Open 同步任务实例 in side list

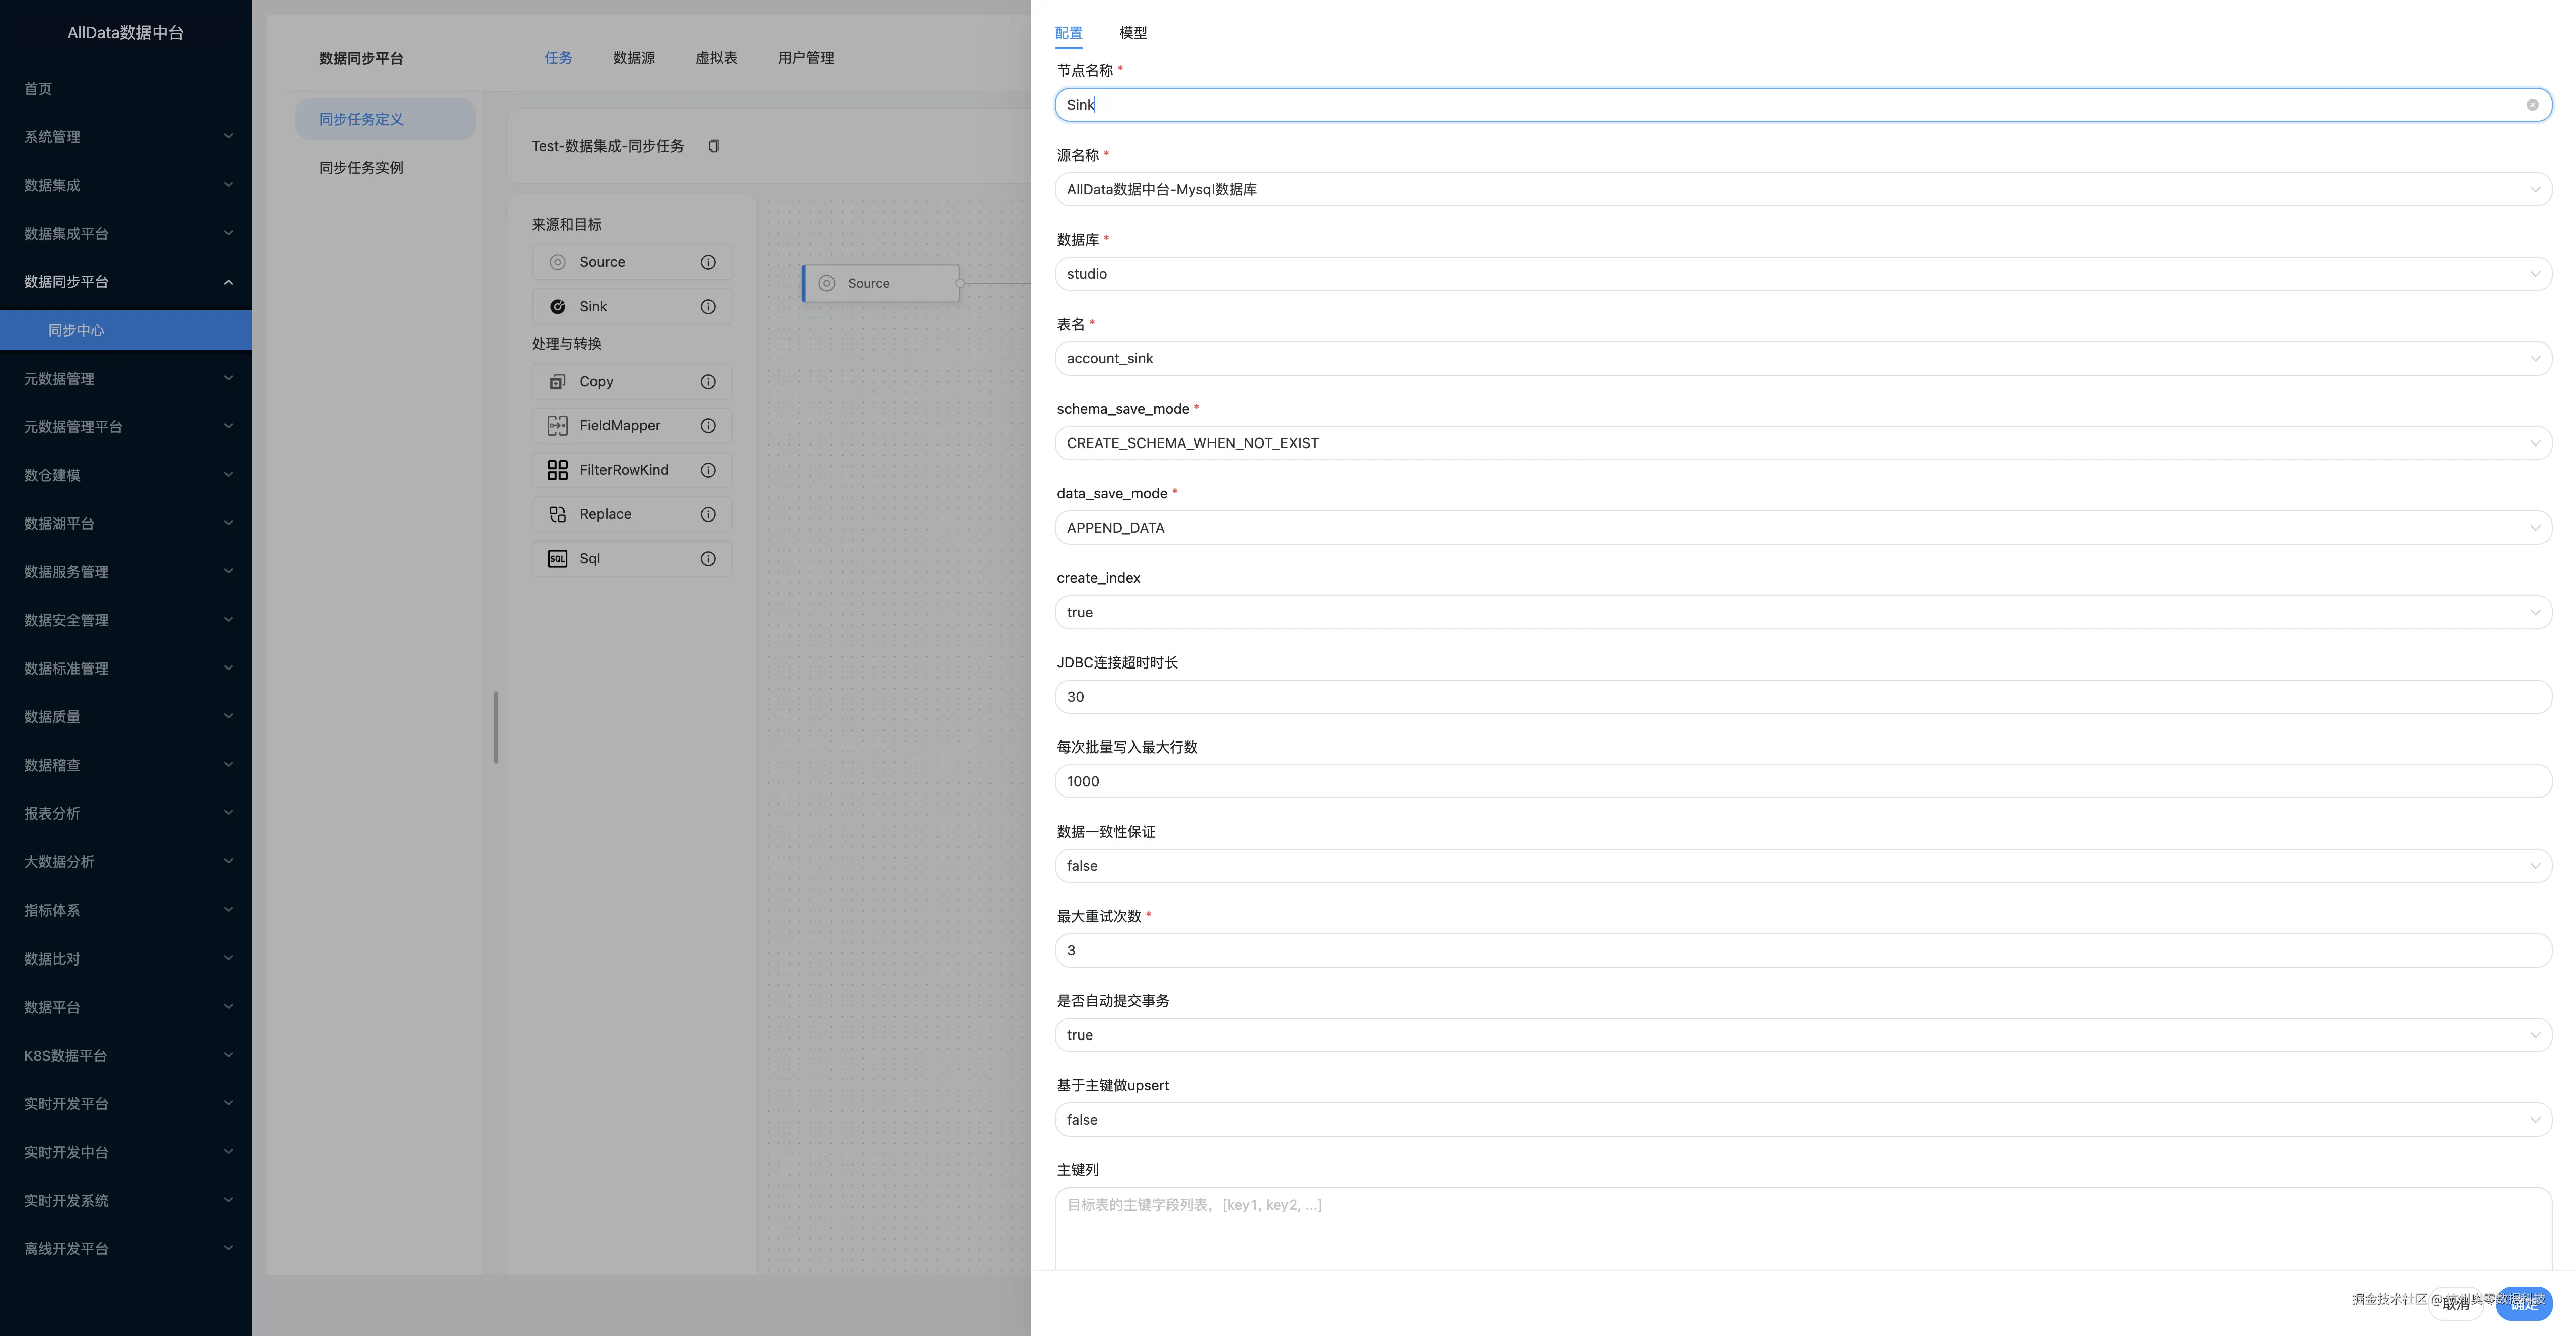(361, 168)
